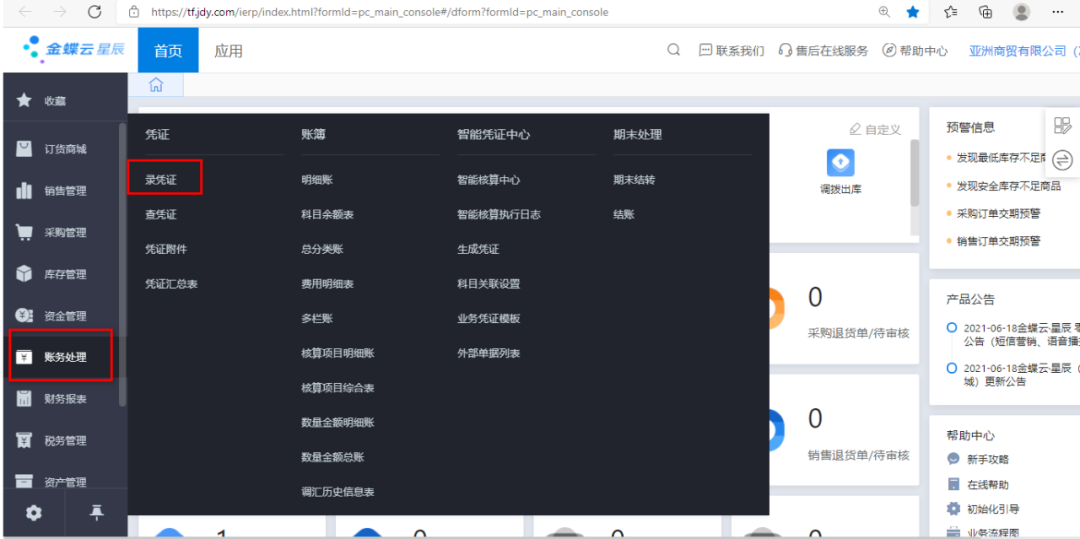Click the settings gear in sidebar bottom
1080x539 pixels.
[34, 513]
